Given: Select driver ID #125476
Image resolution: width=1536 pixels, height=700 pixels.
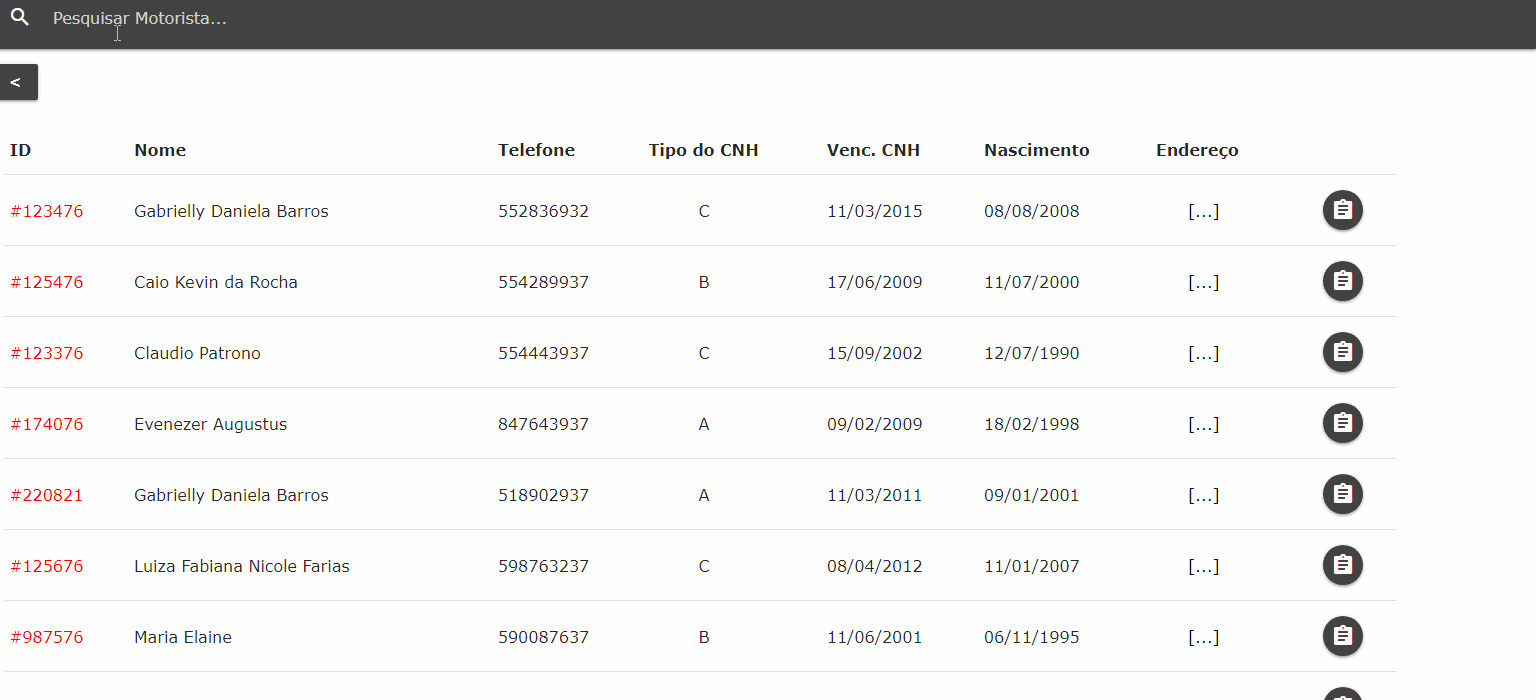Looking at the screenshot, I should coord(46,282).
